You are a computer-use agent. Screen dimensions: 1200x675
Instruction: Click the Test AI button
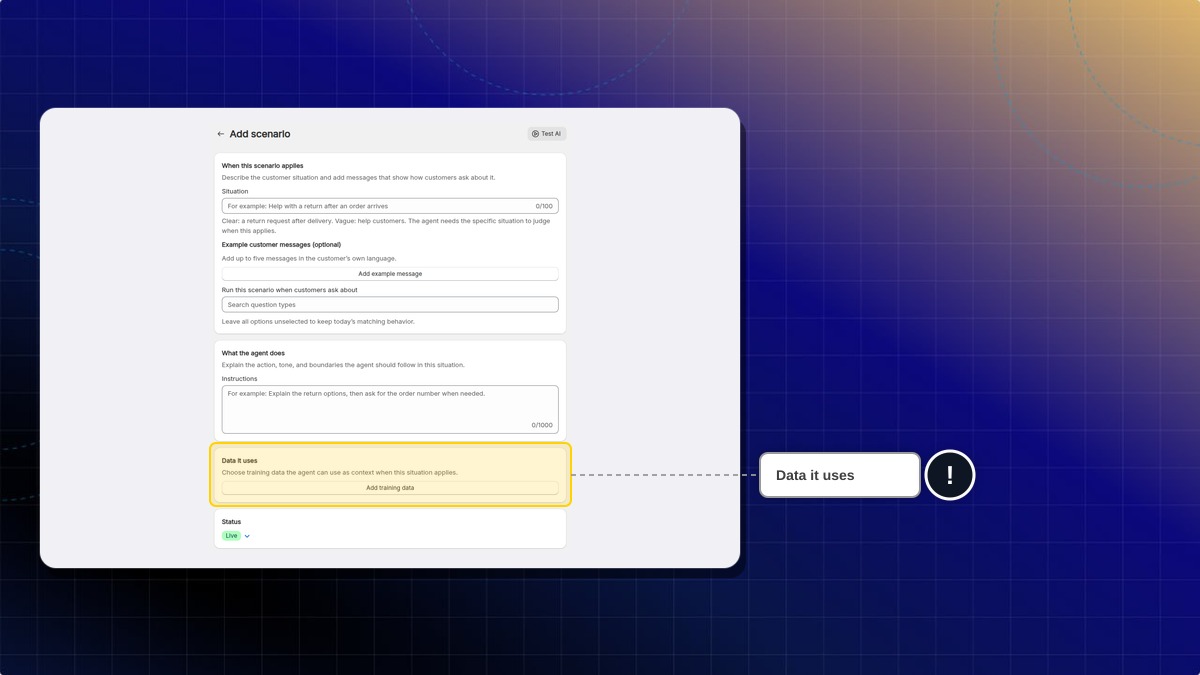pyautogui.click(x=547, y=134)
